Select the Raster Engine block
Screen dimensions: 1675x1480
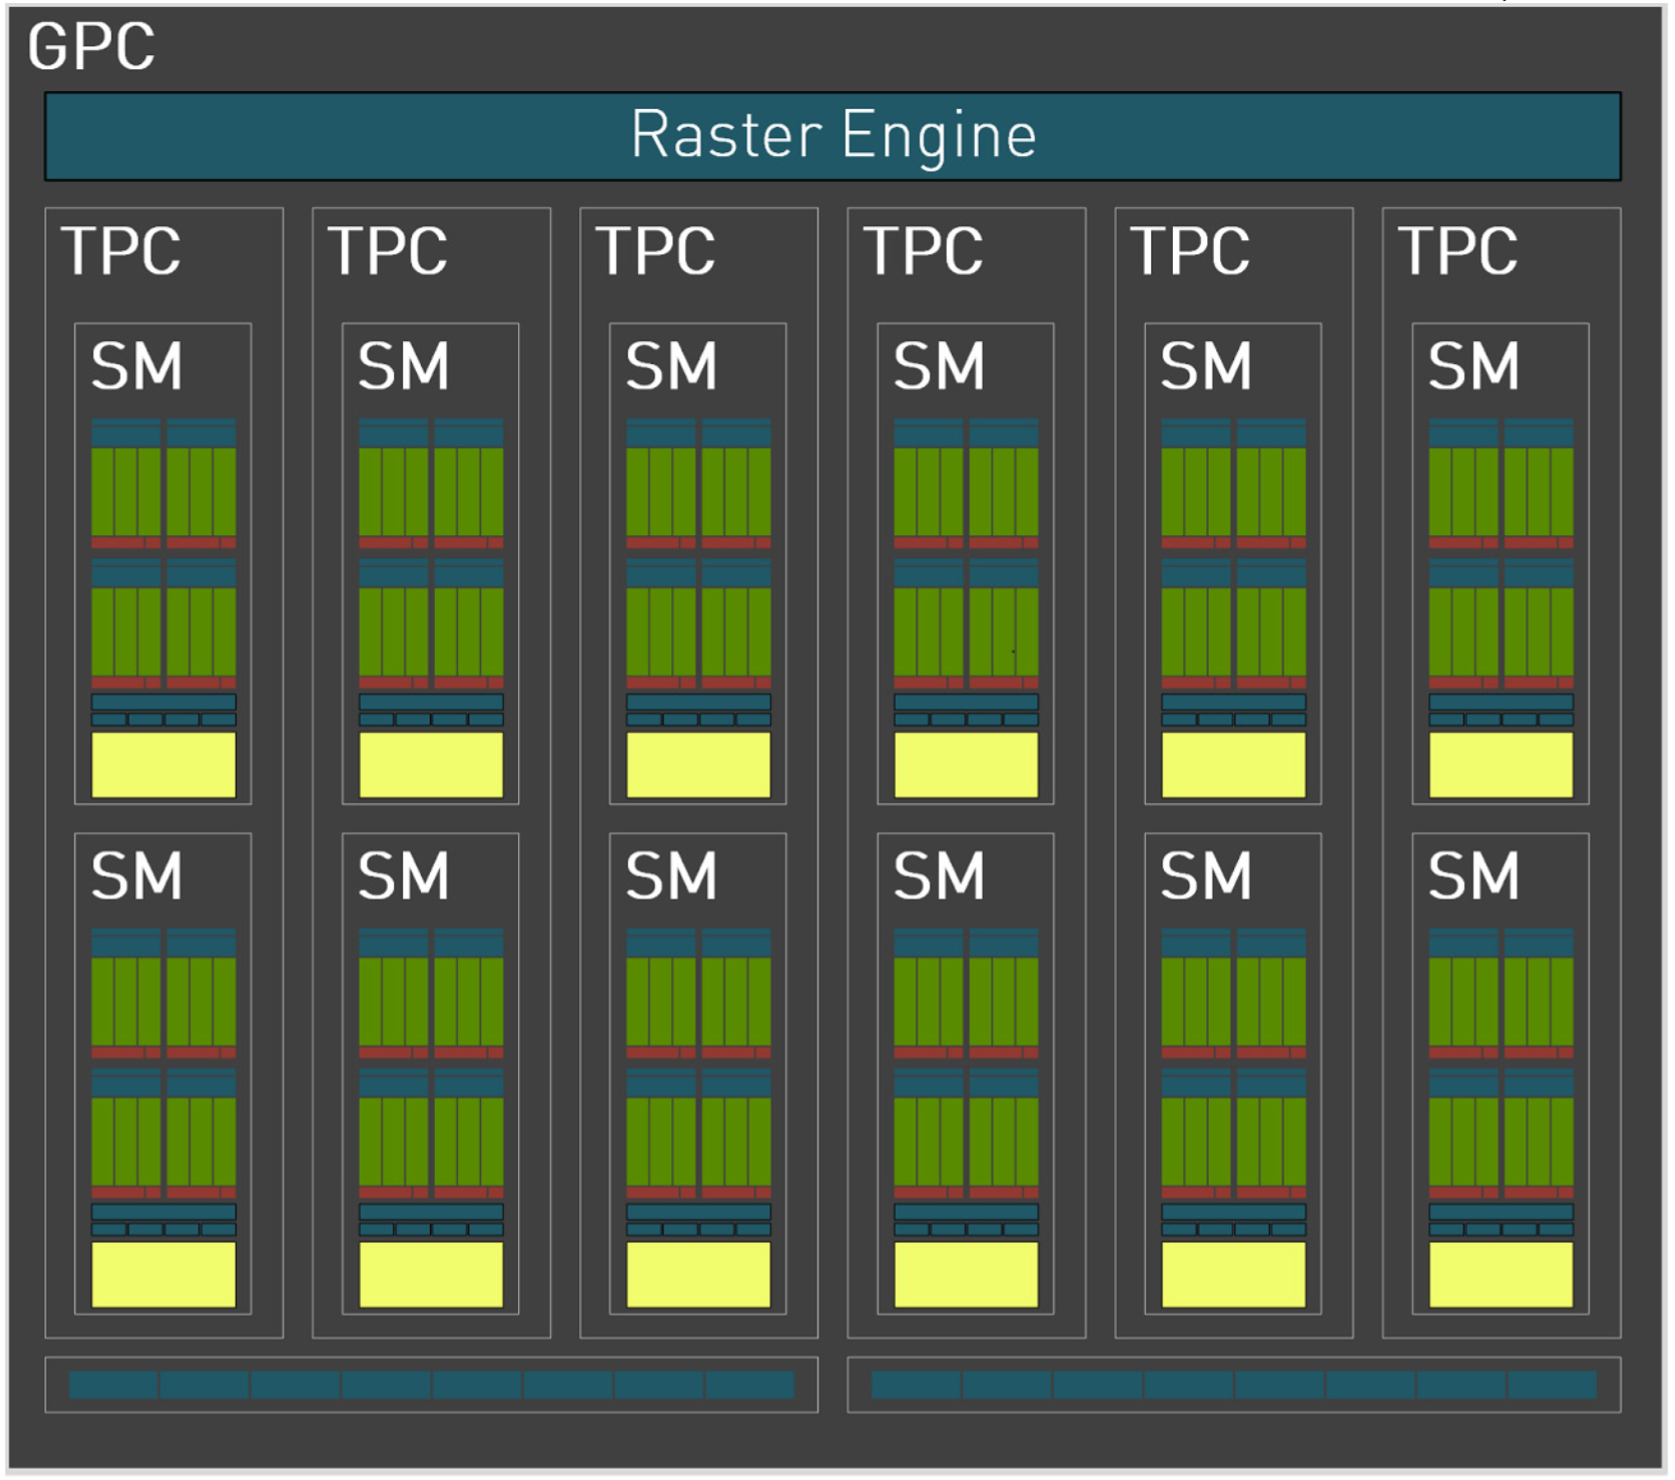(x=832, y=136)
